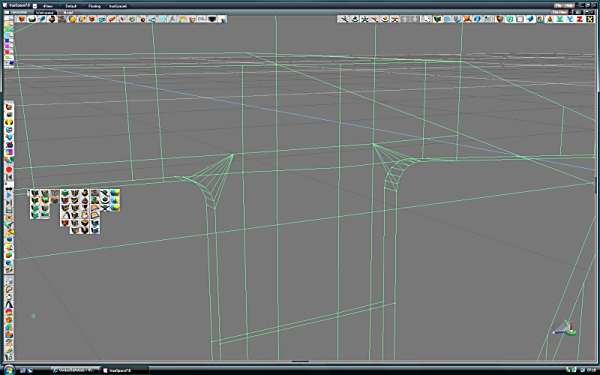Click the OBJ icon in the top toolbar

click(x=202, y=19)
